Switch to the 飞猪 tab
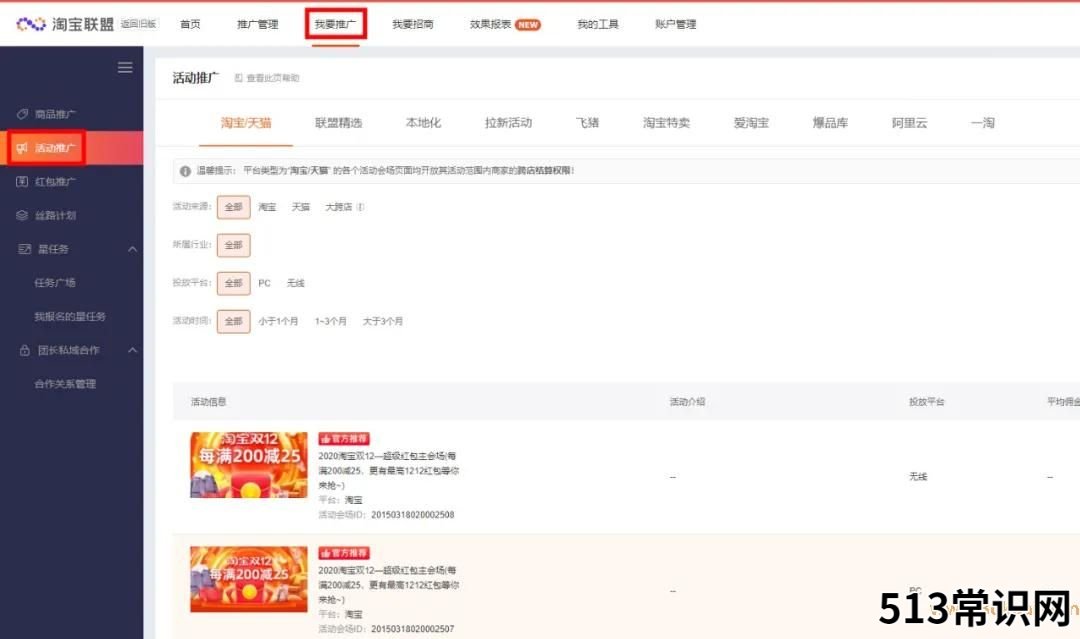Image resolution: width=1080 pixels, height=639 pixels. (x=588, y=123)
